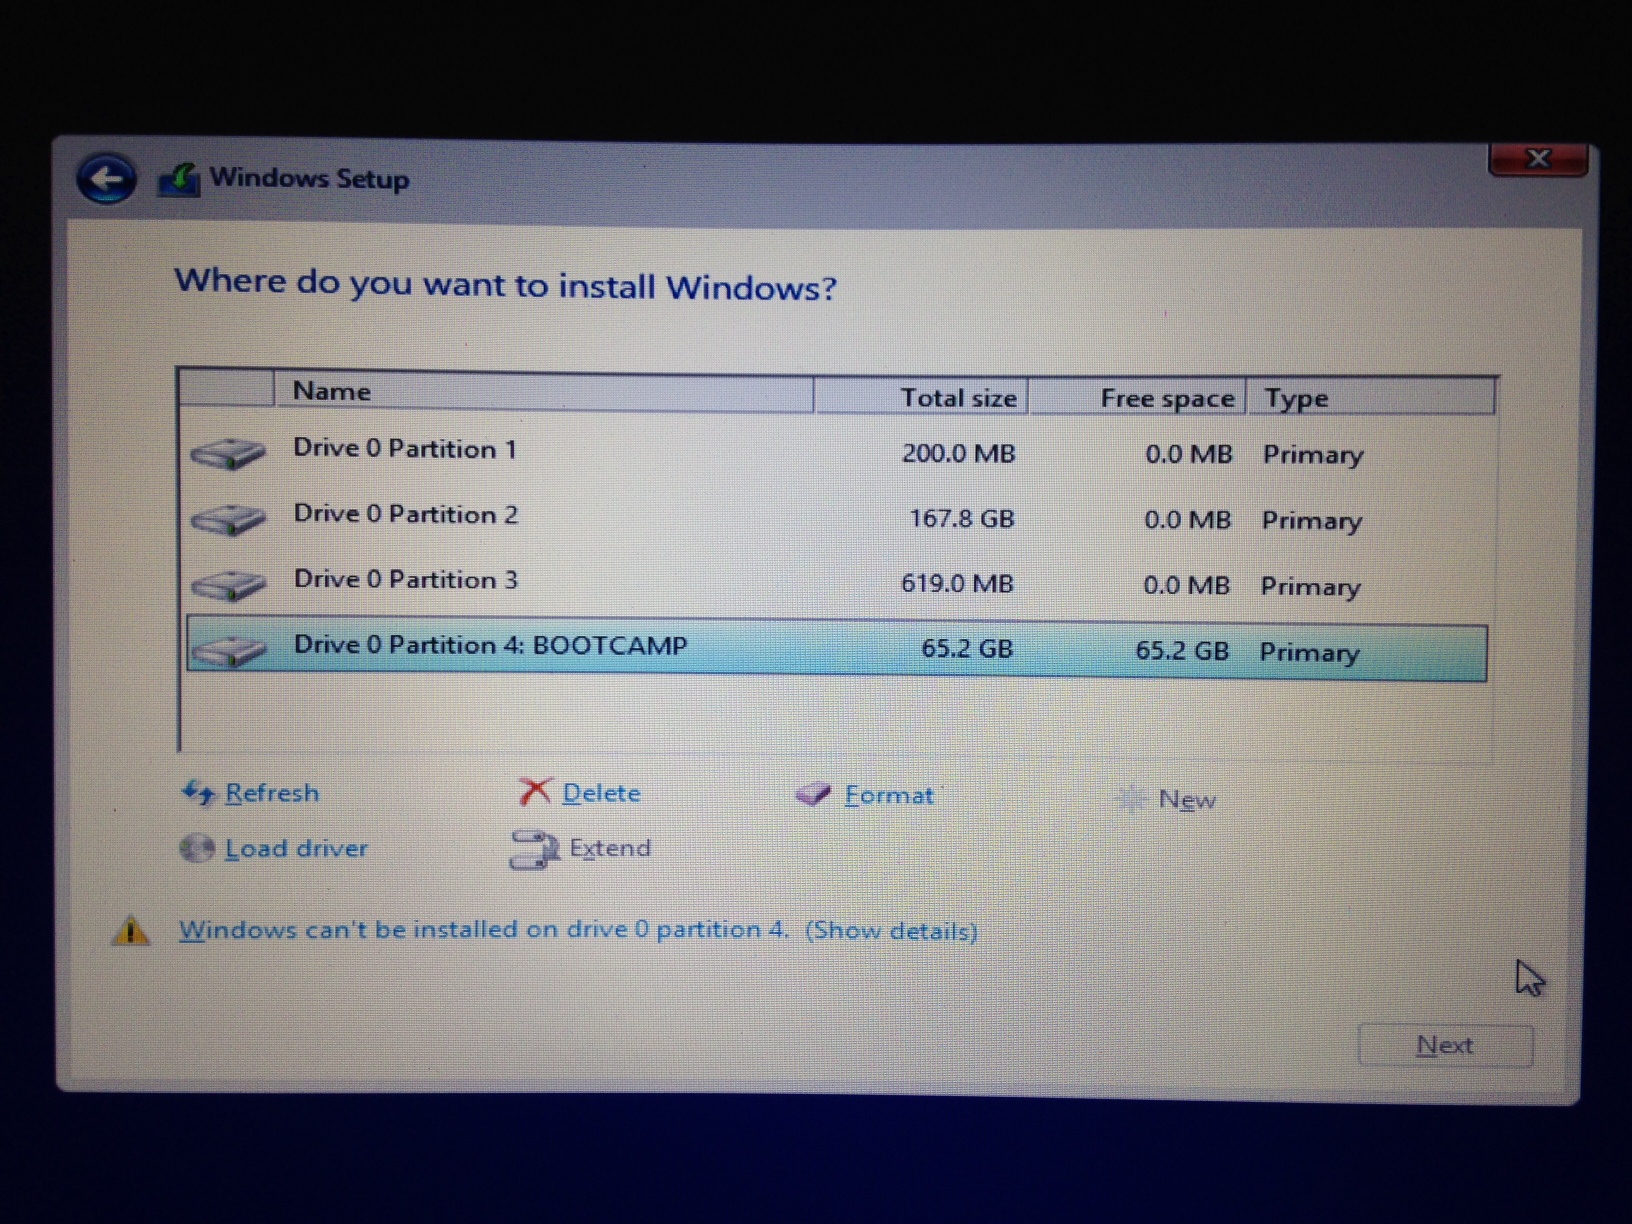Click the Refresh arrows icon
The image size is (1632, 1224).
coord(198,793)
